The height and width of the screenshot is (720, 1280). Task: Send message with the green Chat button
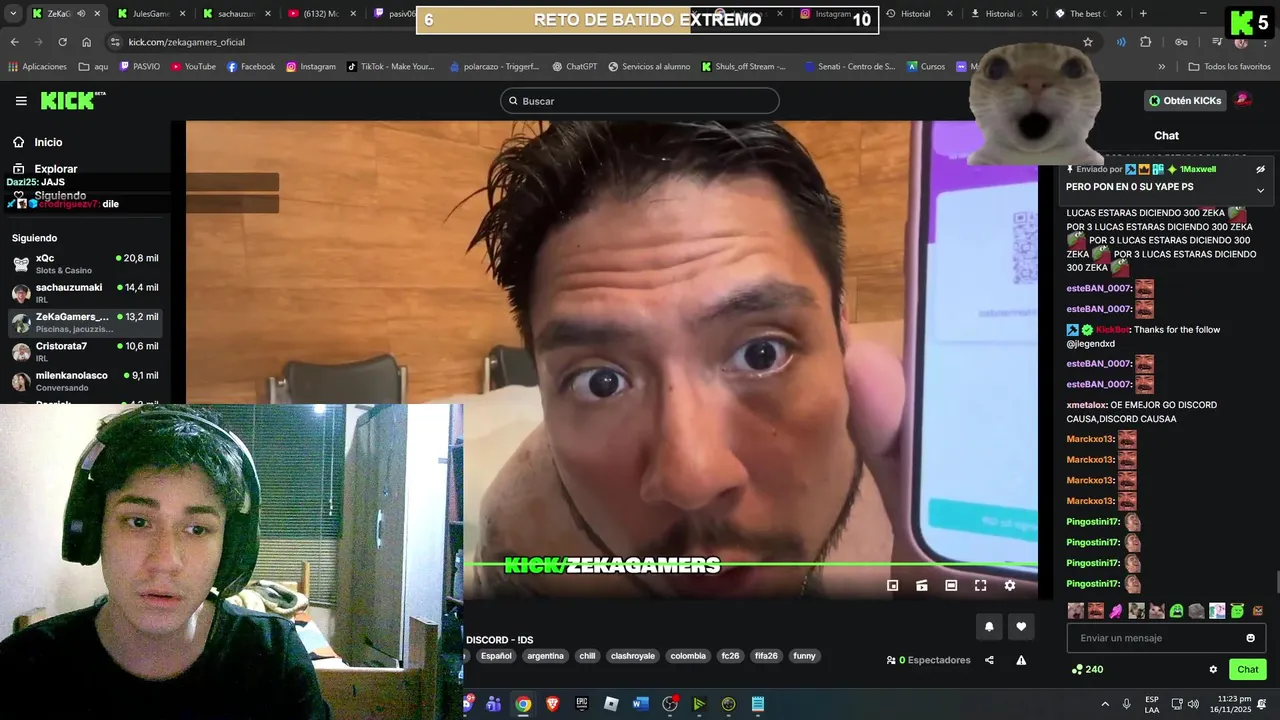click(x=1248, y=669)
